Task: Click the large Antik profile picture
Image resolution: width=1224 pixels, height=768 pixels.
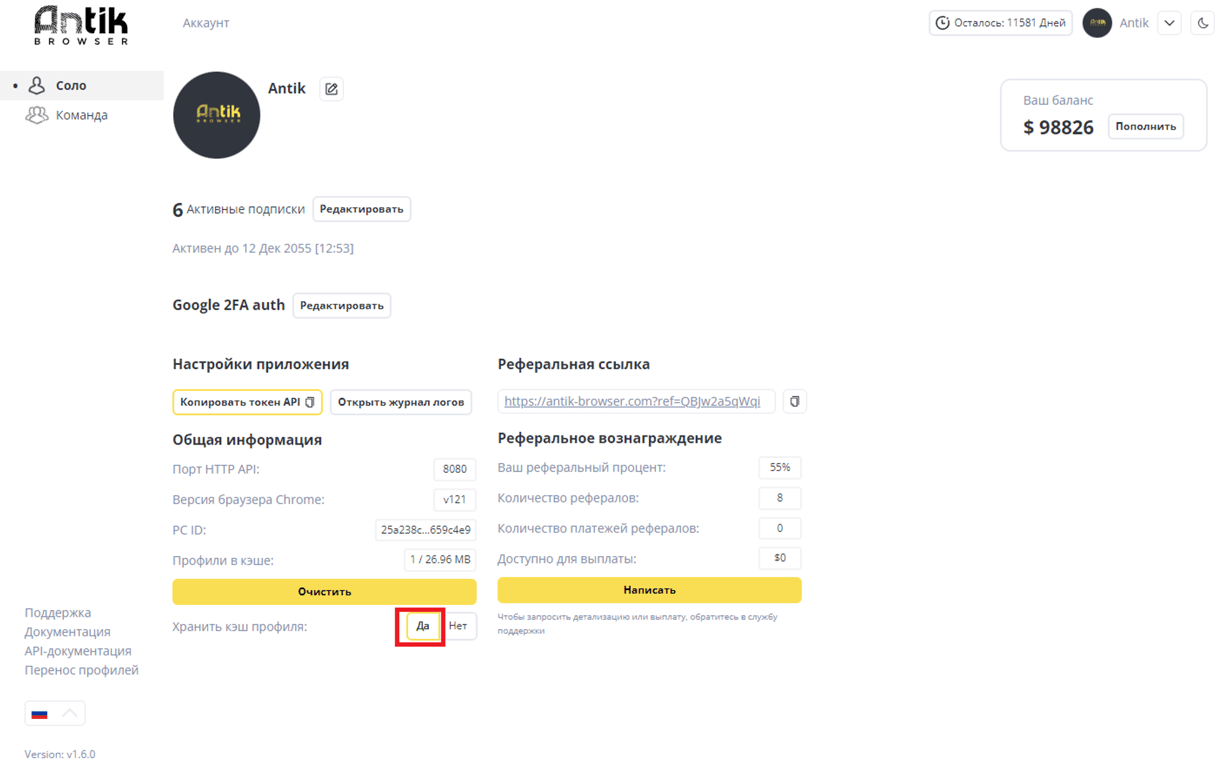Action: pos(217,115)
